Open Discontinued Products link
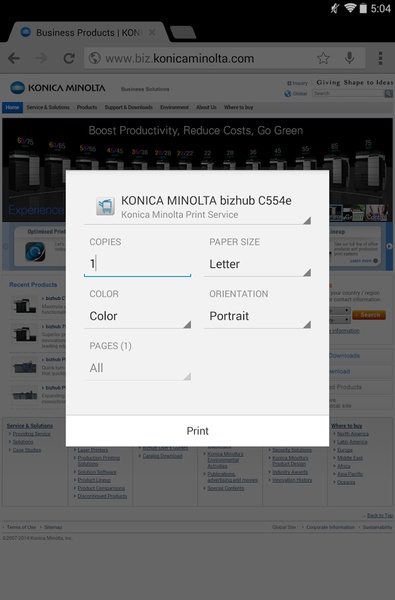This screenshot has height=600, width=395. [102, 496]
